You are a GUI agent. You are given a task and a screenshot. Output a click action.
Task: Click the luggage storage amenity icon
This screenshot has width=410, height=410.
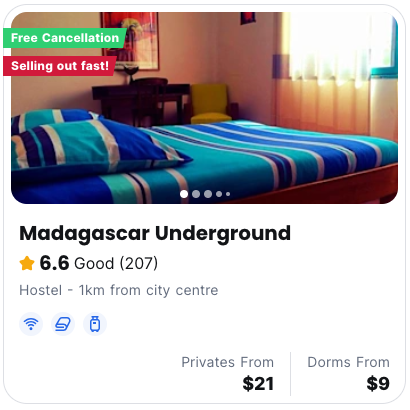pos(95,324)
